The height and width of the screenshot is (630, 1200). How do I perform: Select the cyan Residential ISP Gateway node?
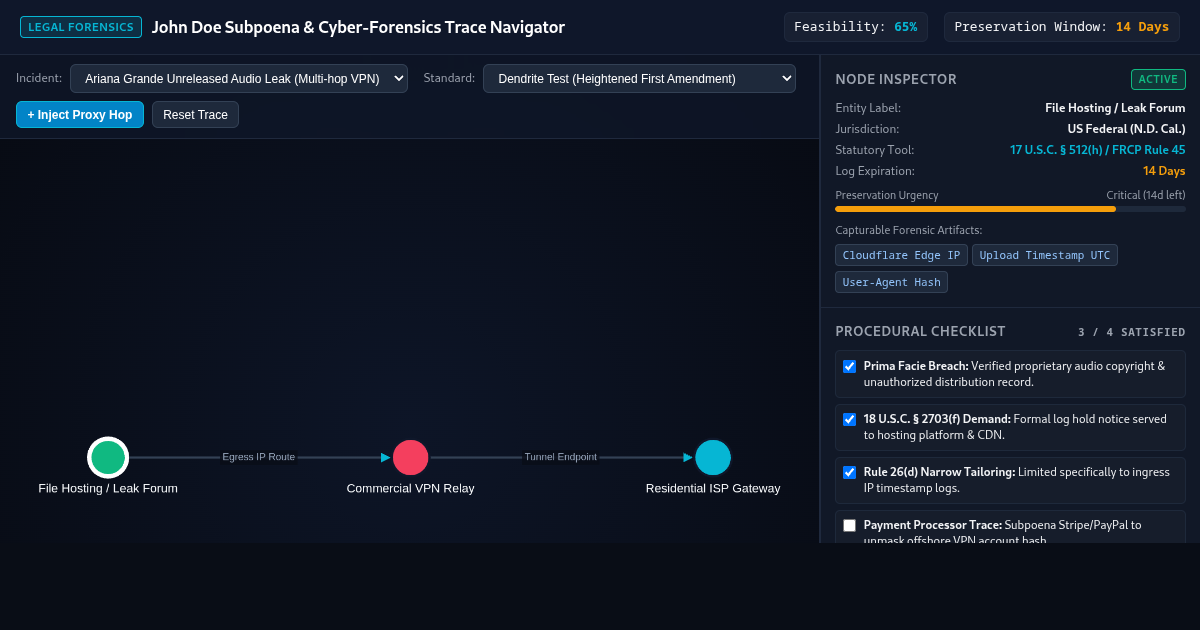pos(713,458)
